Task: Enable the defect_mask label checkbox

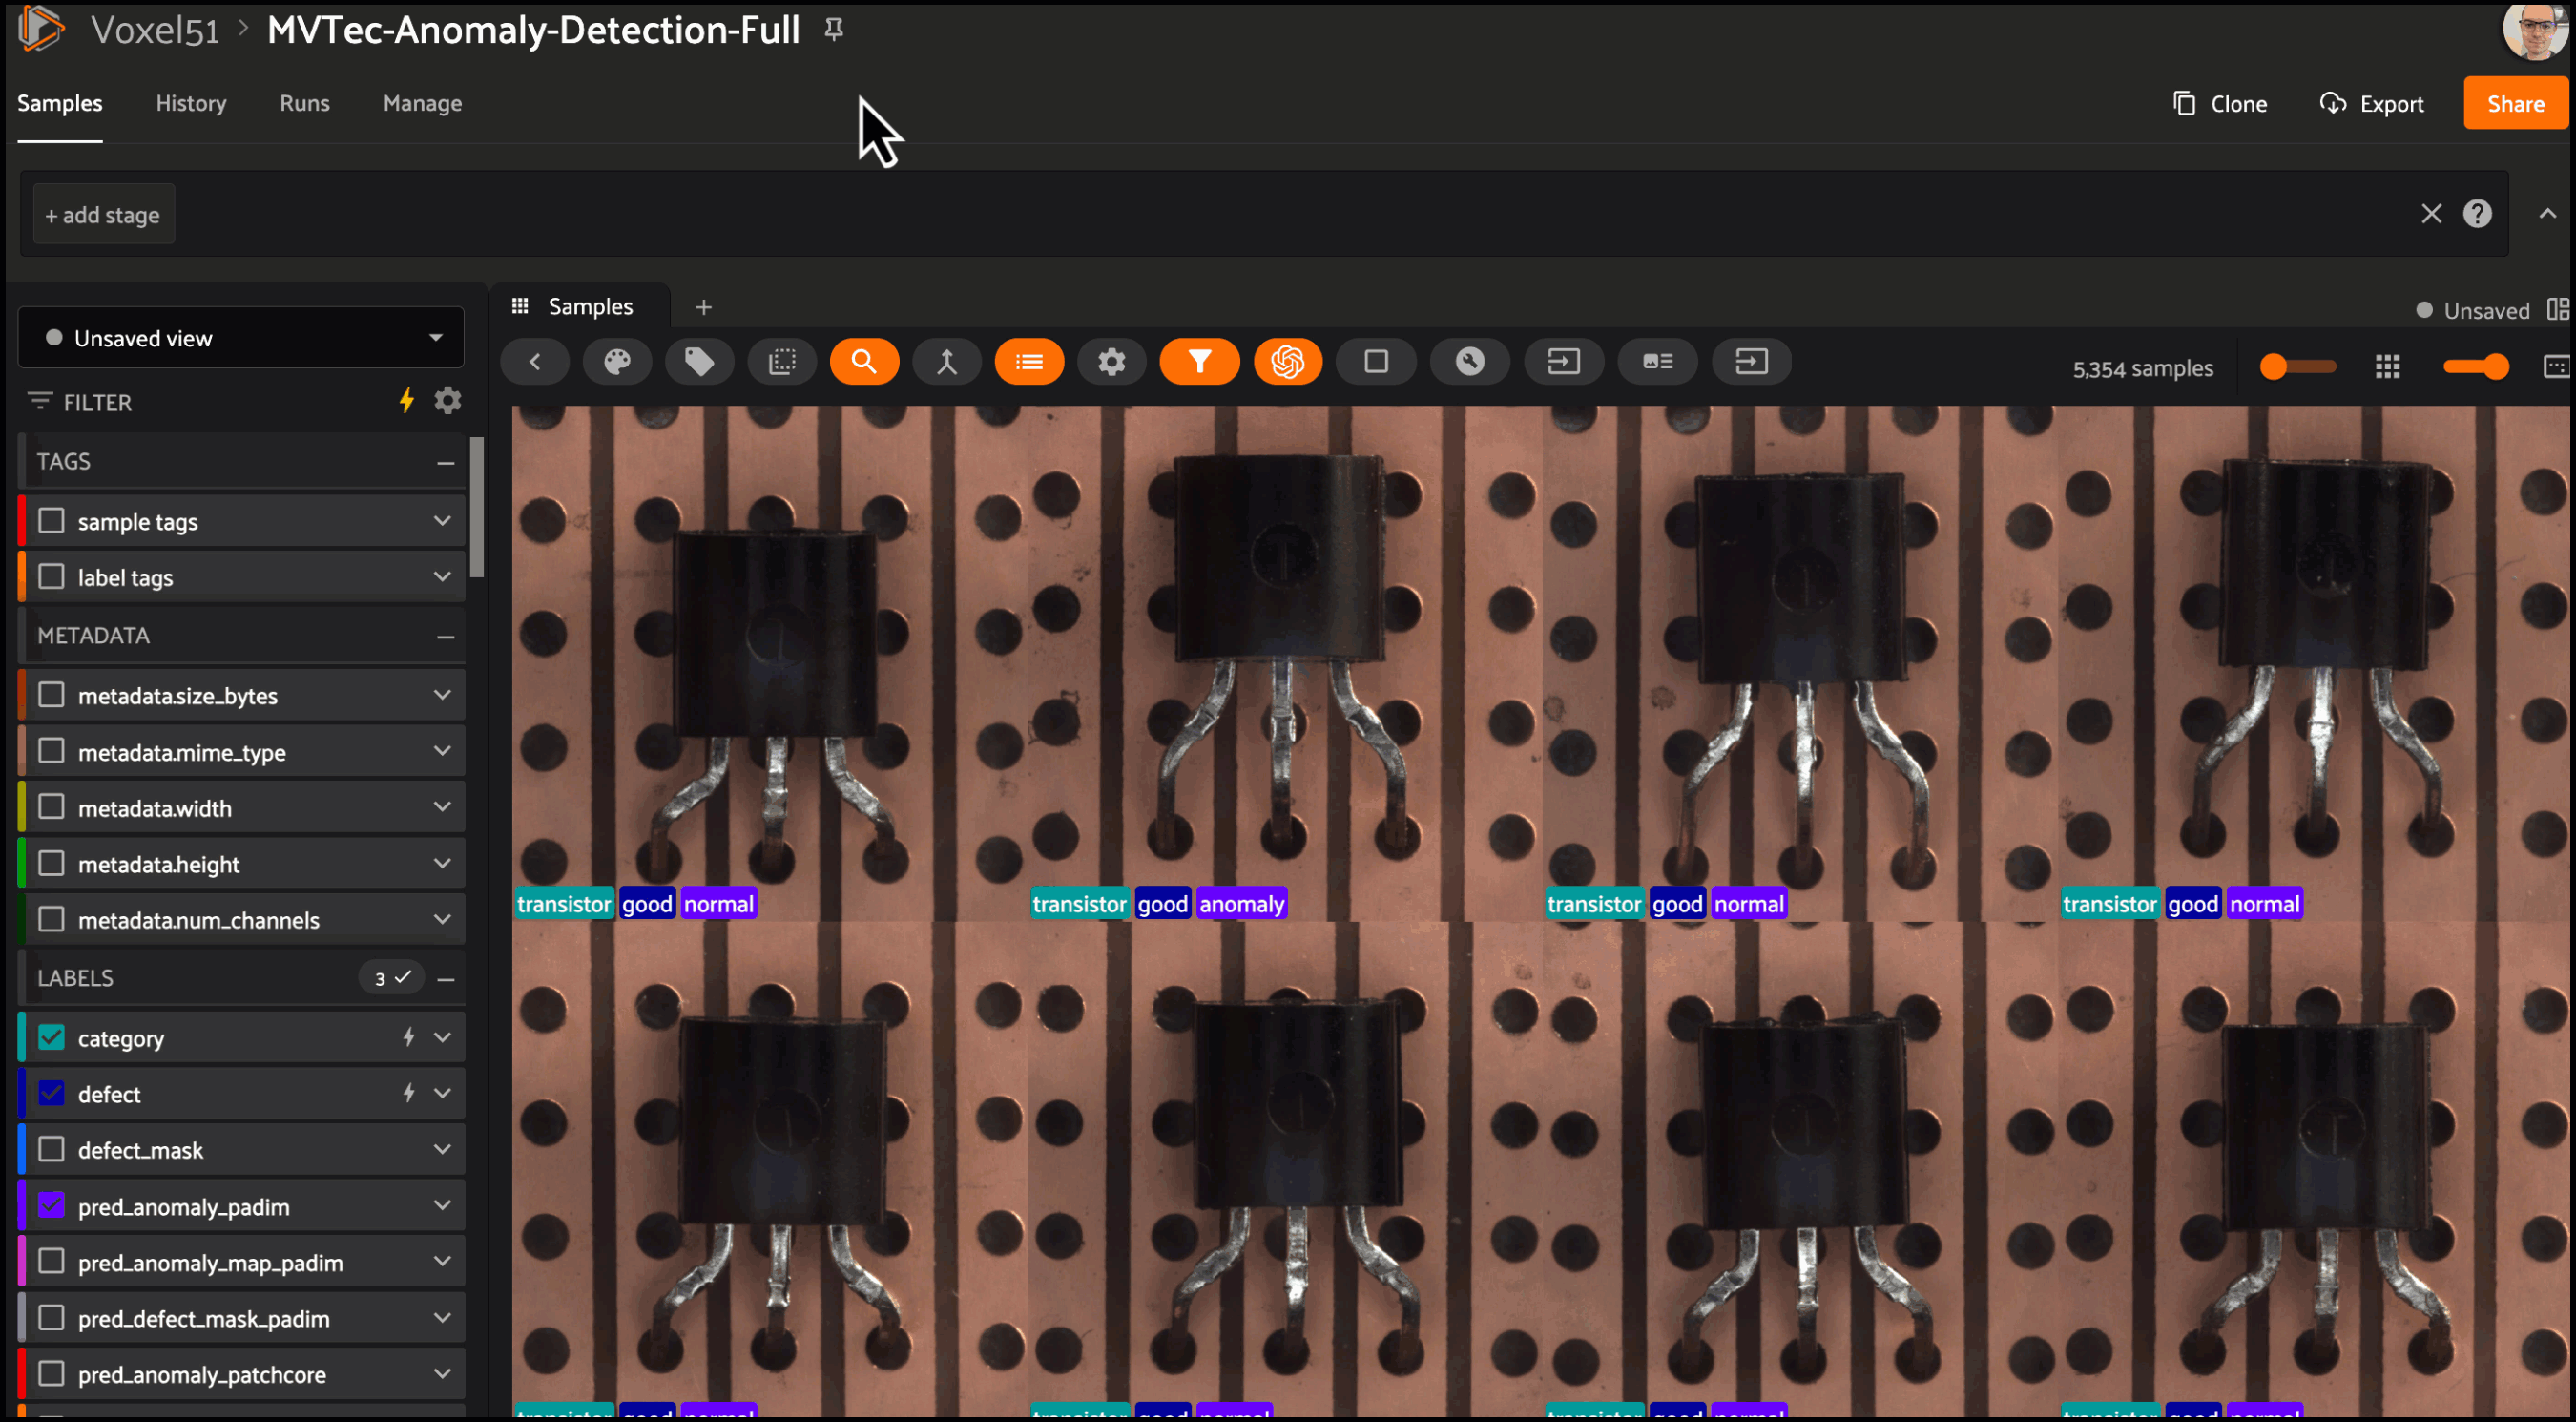Action: pos(51,1150)
